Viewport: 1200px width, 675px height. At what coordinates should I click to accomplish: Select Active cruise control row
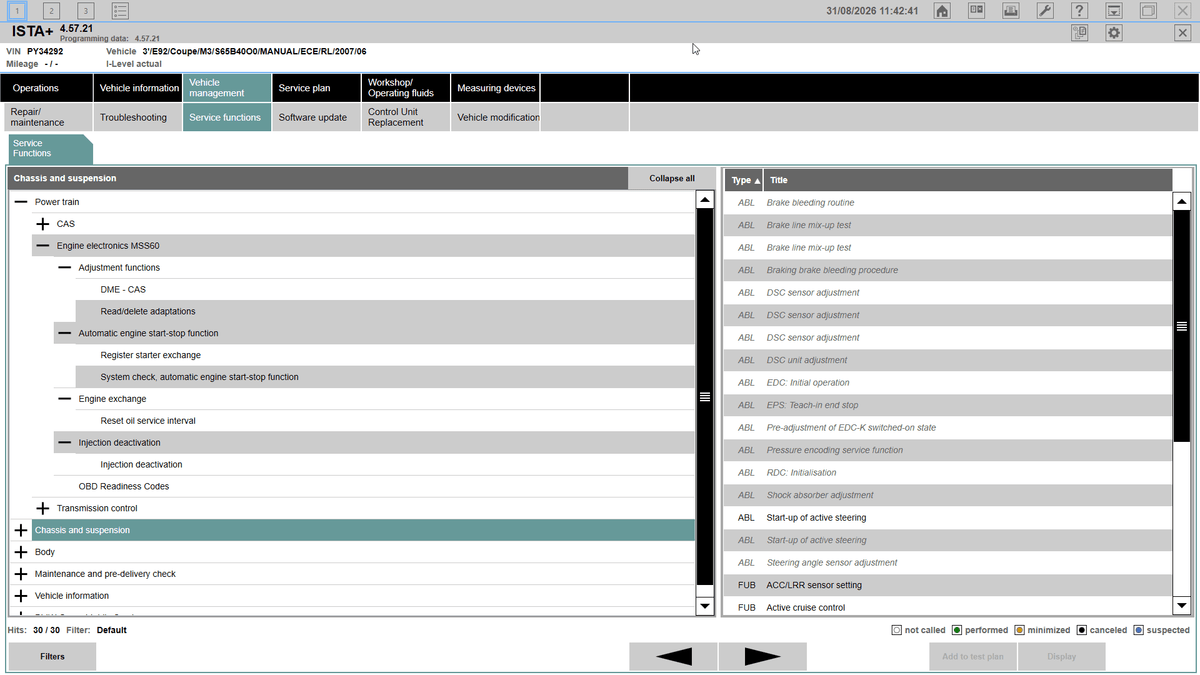click(947, 607)
